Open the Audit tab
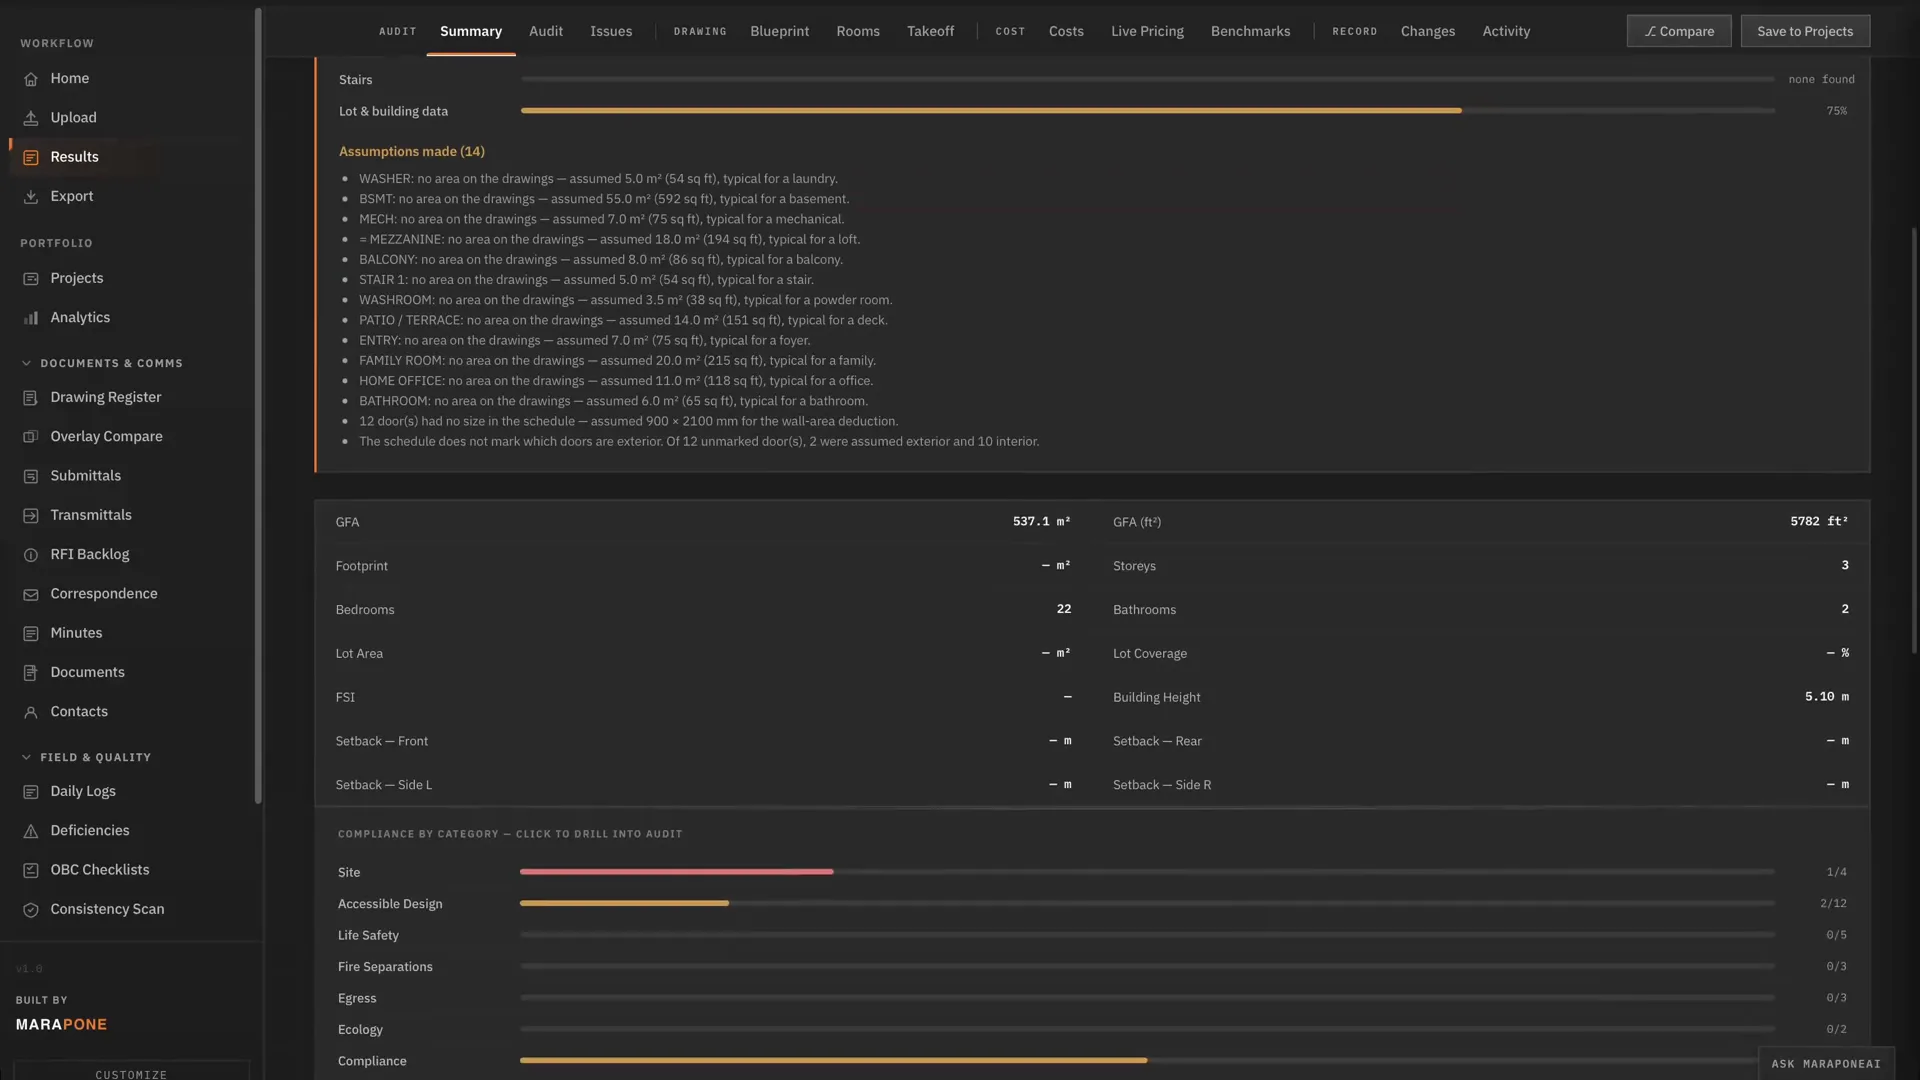The image size is (1920, 1080). [546, 31]
